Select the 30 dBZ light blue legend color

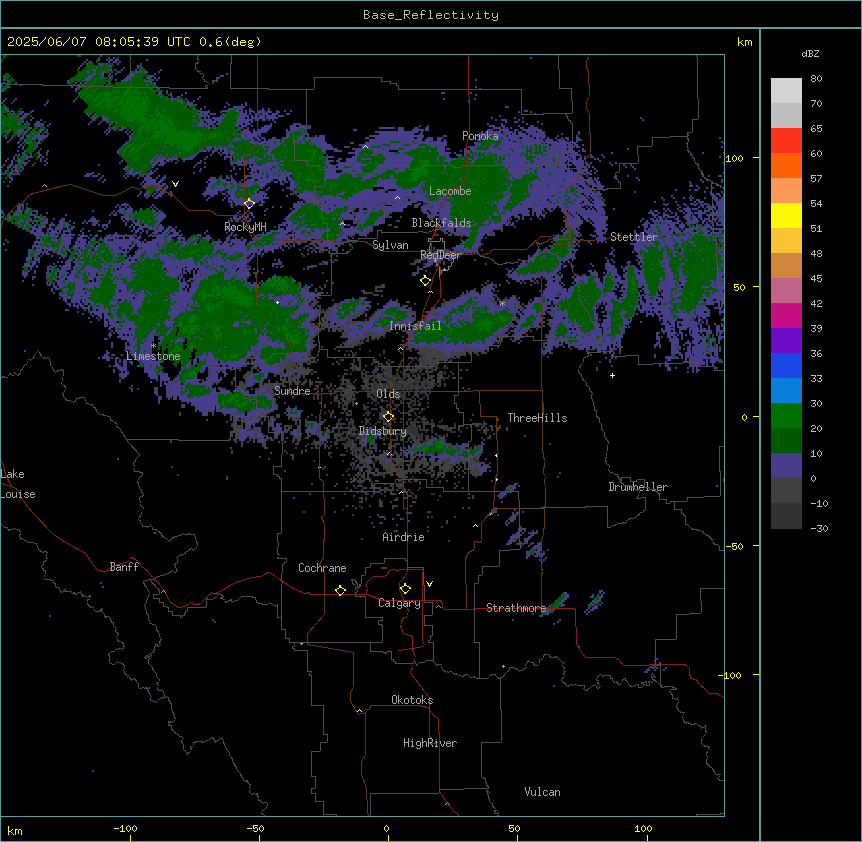point(786,390)
